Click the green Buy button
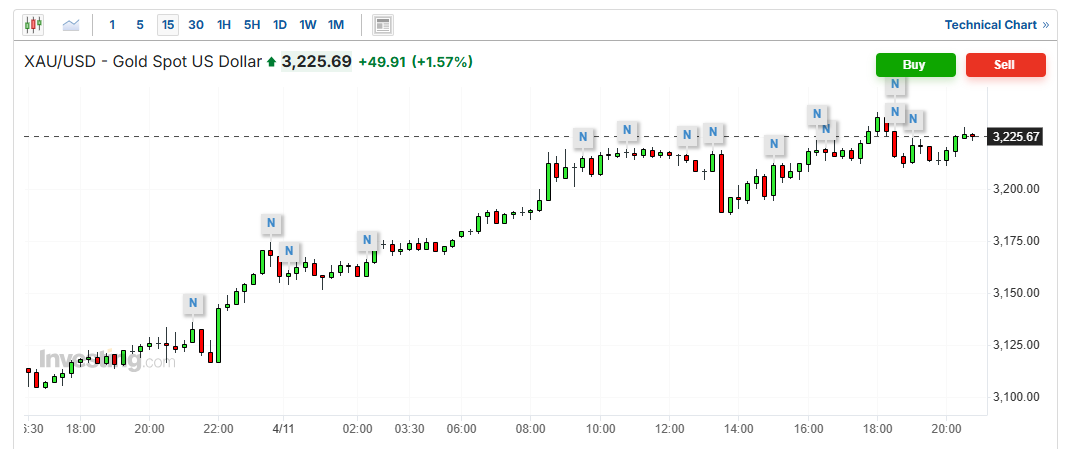The image size is (1071, 449). point(915,65)
